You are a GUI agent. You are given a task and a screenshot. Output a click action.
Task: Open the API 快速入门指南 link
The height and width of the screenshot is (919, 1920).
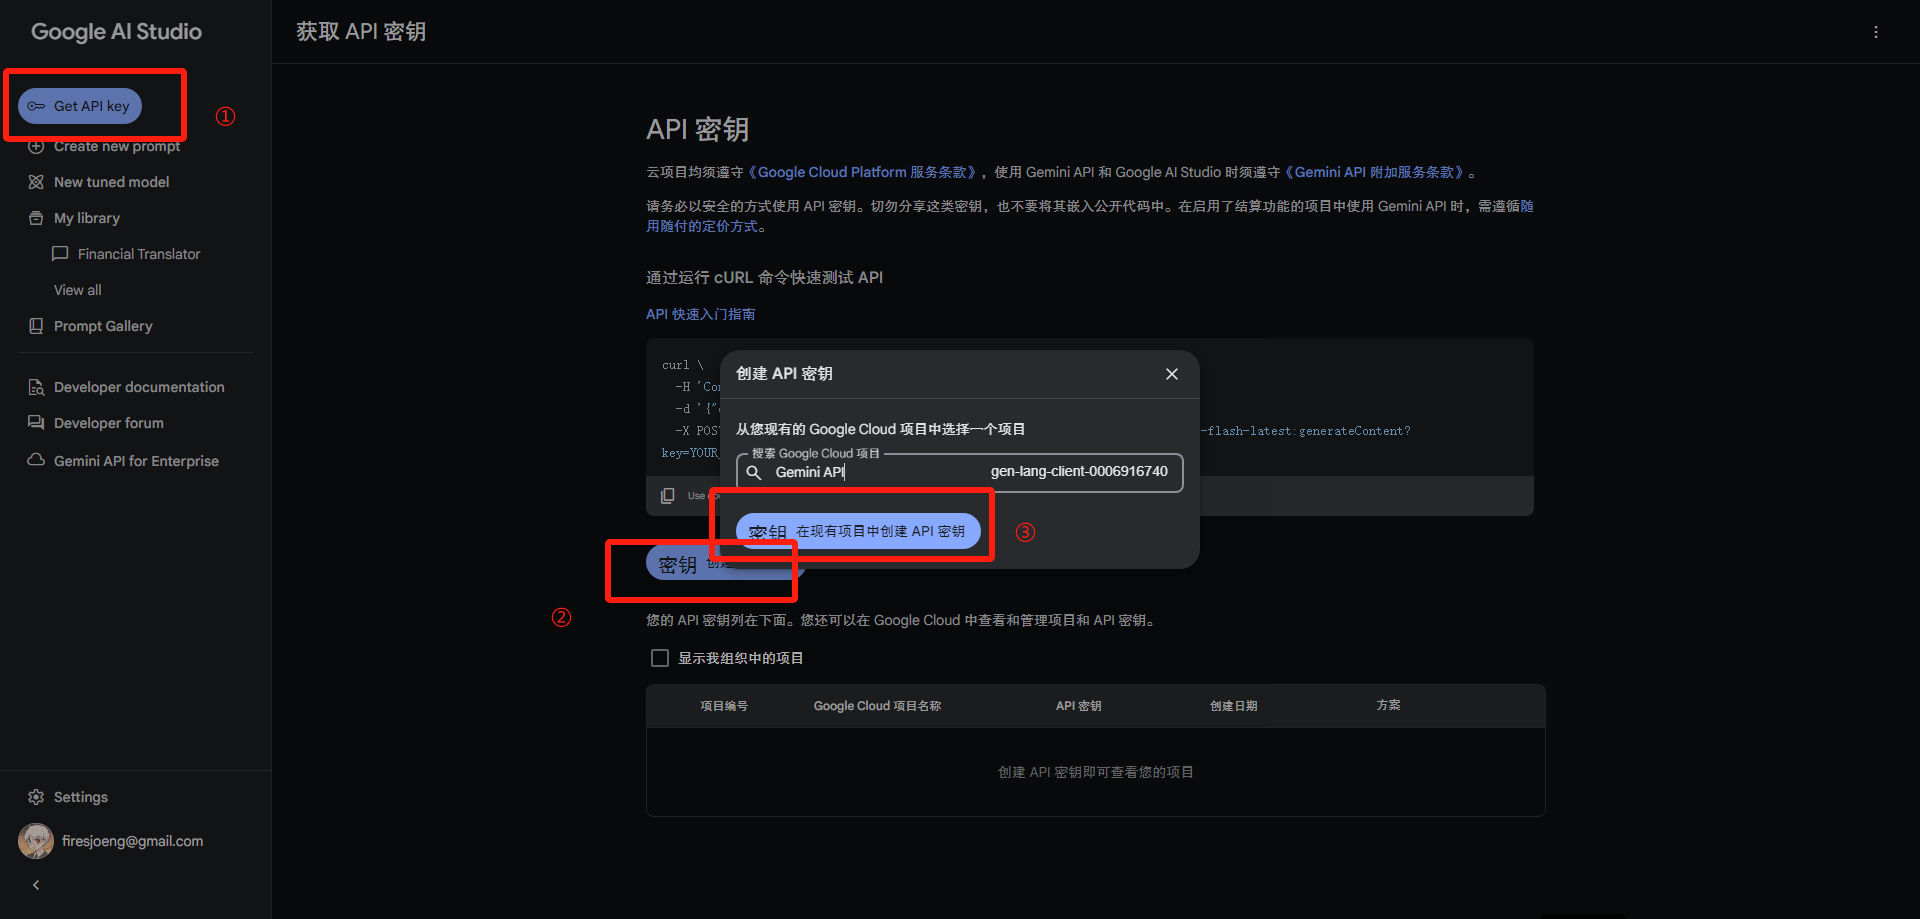tap(701, 314)
